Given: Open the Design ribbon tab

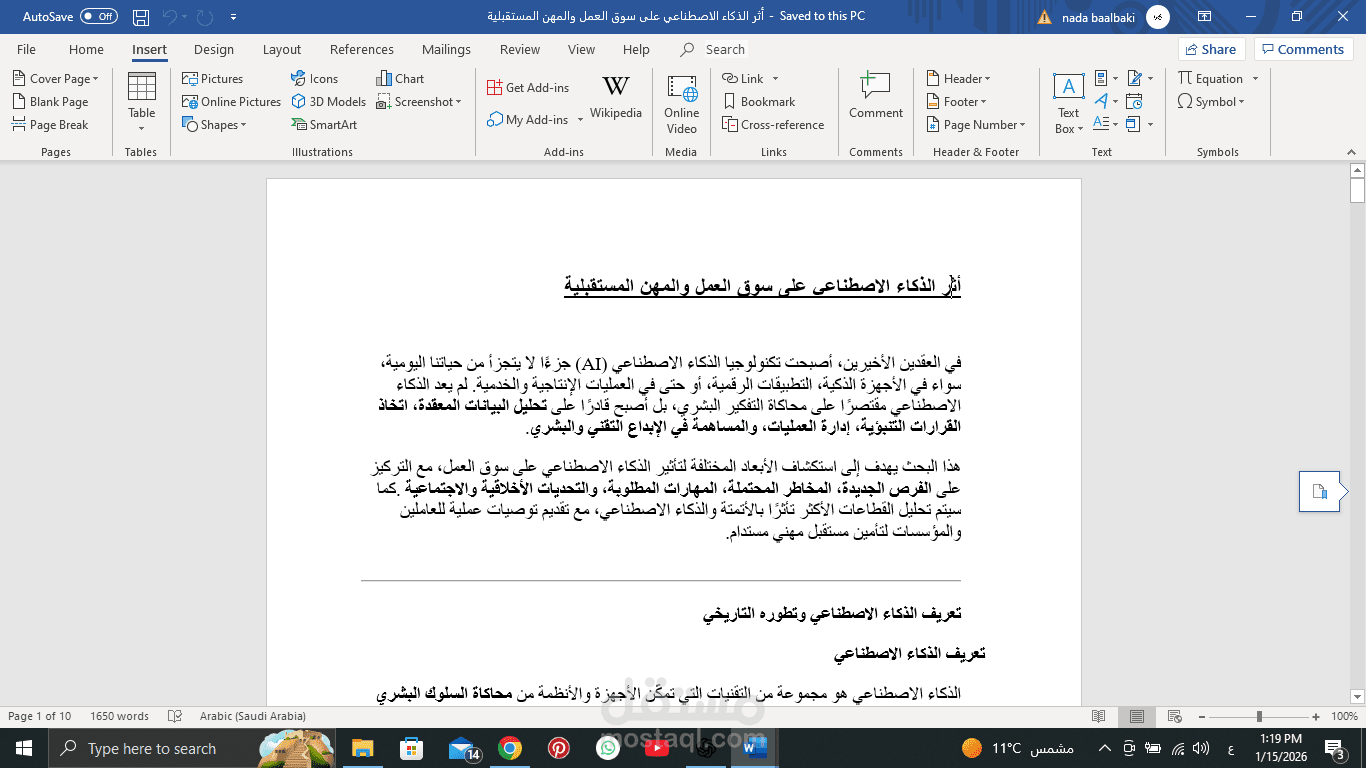Looking at the screenshot, I should pos(213,49).
